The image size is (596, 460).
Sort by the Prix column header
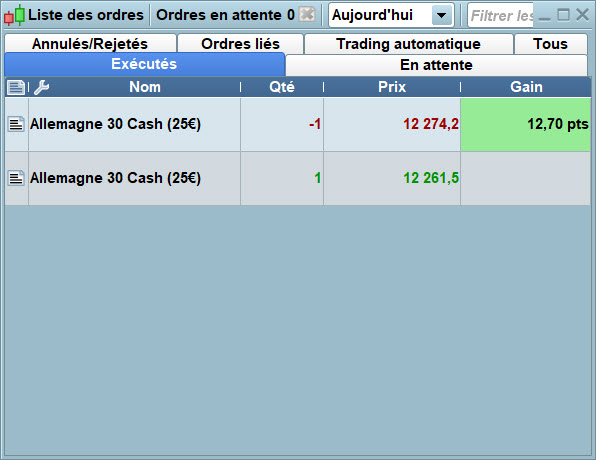pos(392,87)
